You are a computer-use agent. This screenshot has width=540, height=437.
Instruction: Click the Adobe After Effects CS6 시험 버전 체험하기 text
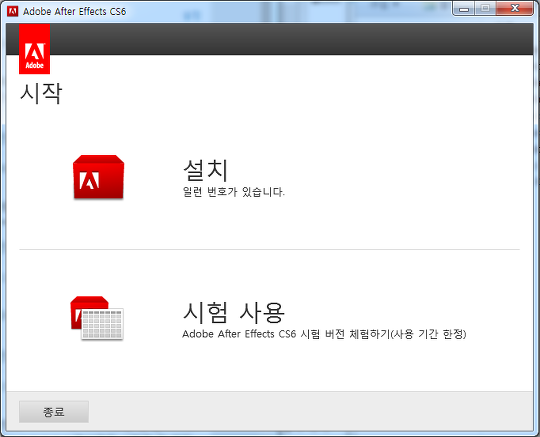pos(324,334)
